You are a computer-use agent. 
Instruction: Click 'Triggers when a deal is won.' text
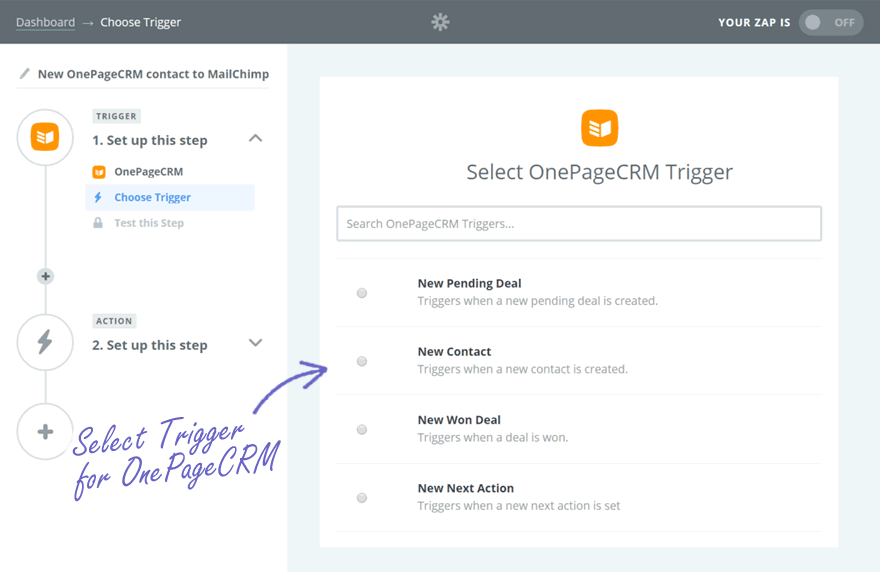(493, 437)
